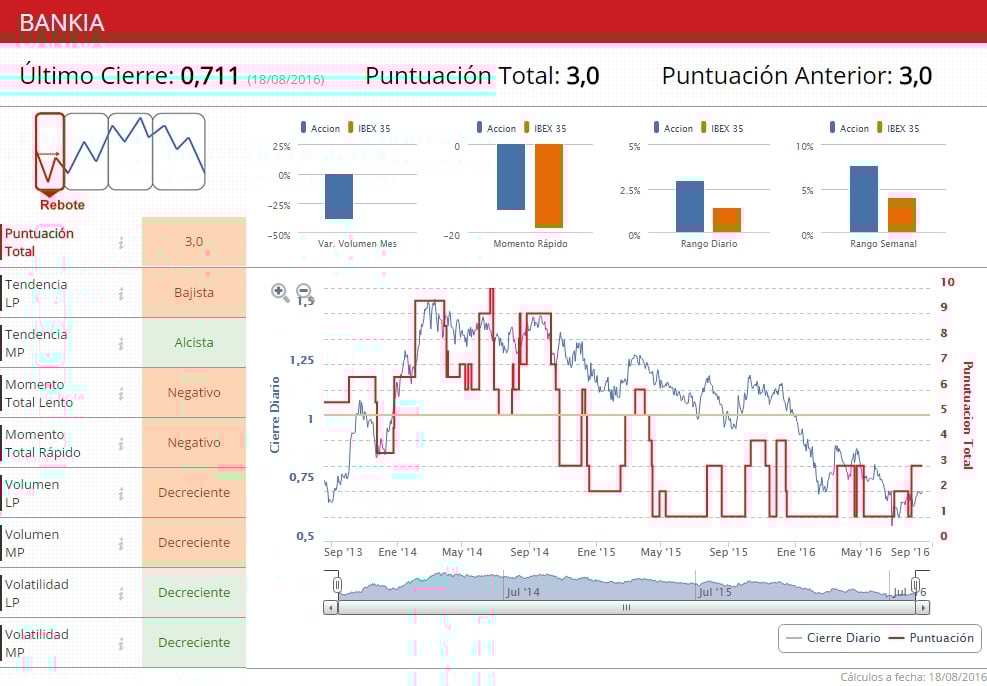Open info icon for Momento Total Rápido
987x686 pixels.
point(121,444)
